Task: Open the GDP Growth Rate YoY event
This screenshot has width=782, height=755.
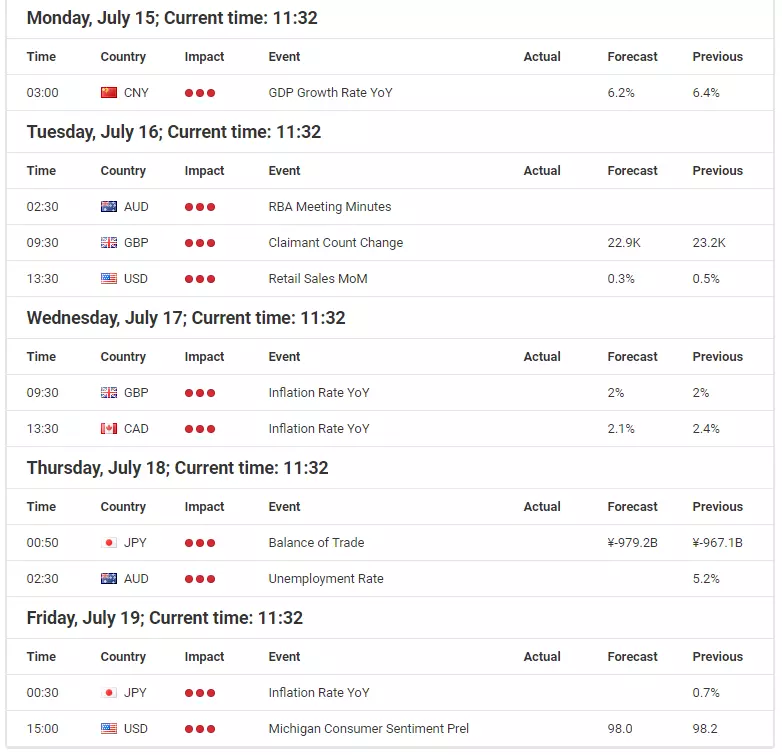Action: (330, 93)
